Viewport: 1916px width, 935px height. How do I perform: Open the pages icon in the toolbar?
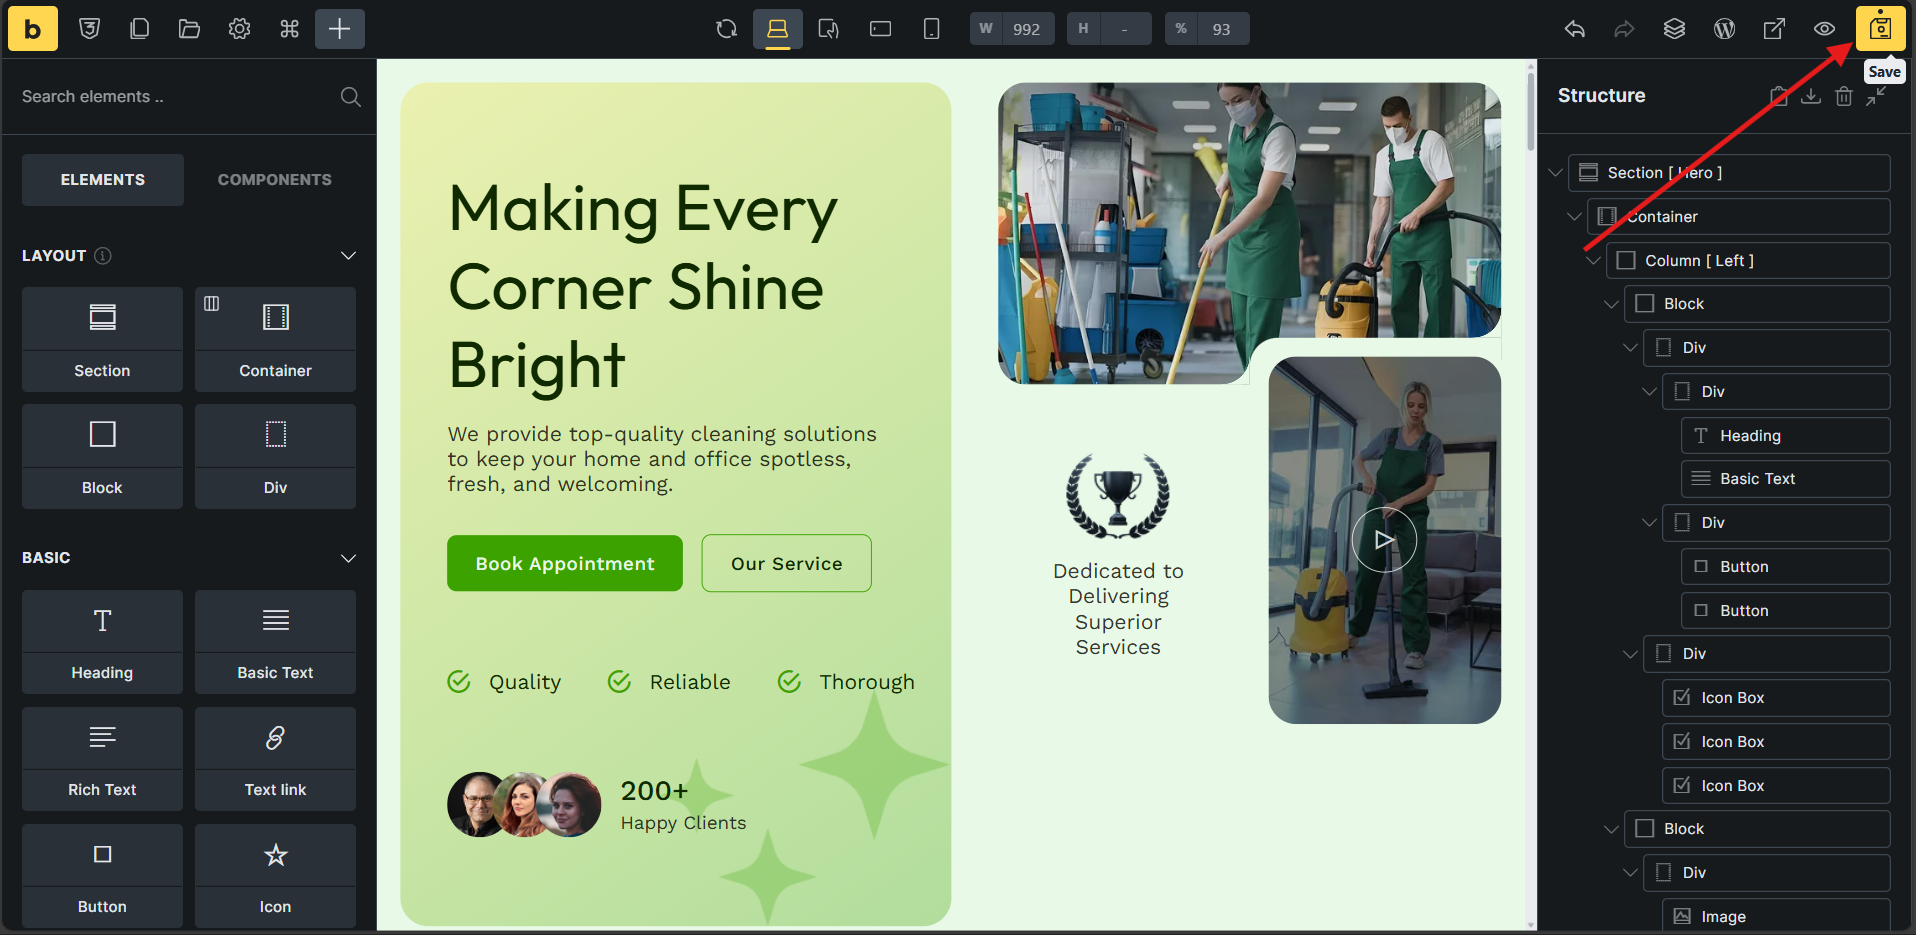[140, 29]
